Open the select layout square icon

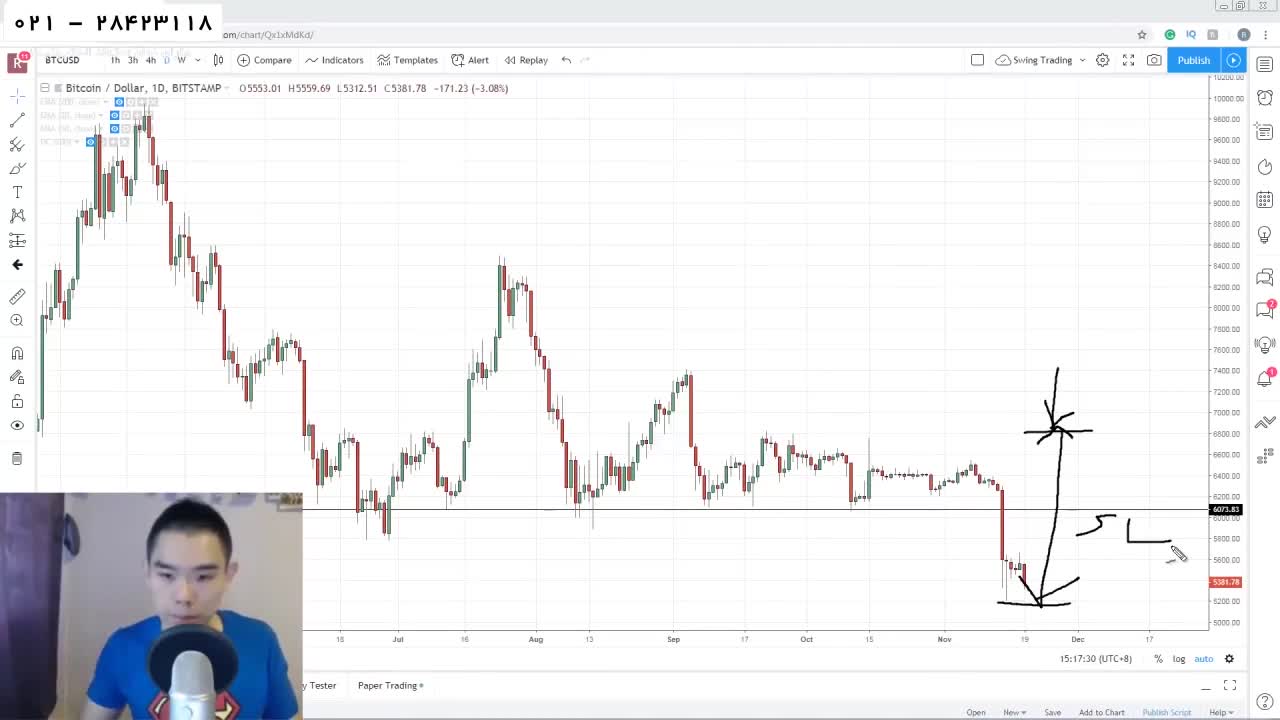tap(977, 60)
